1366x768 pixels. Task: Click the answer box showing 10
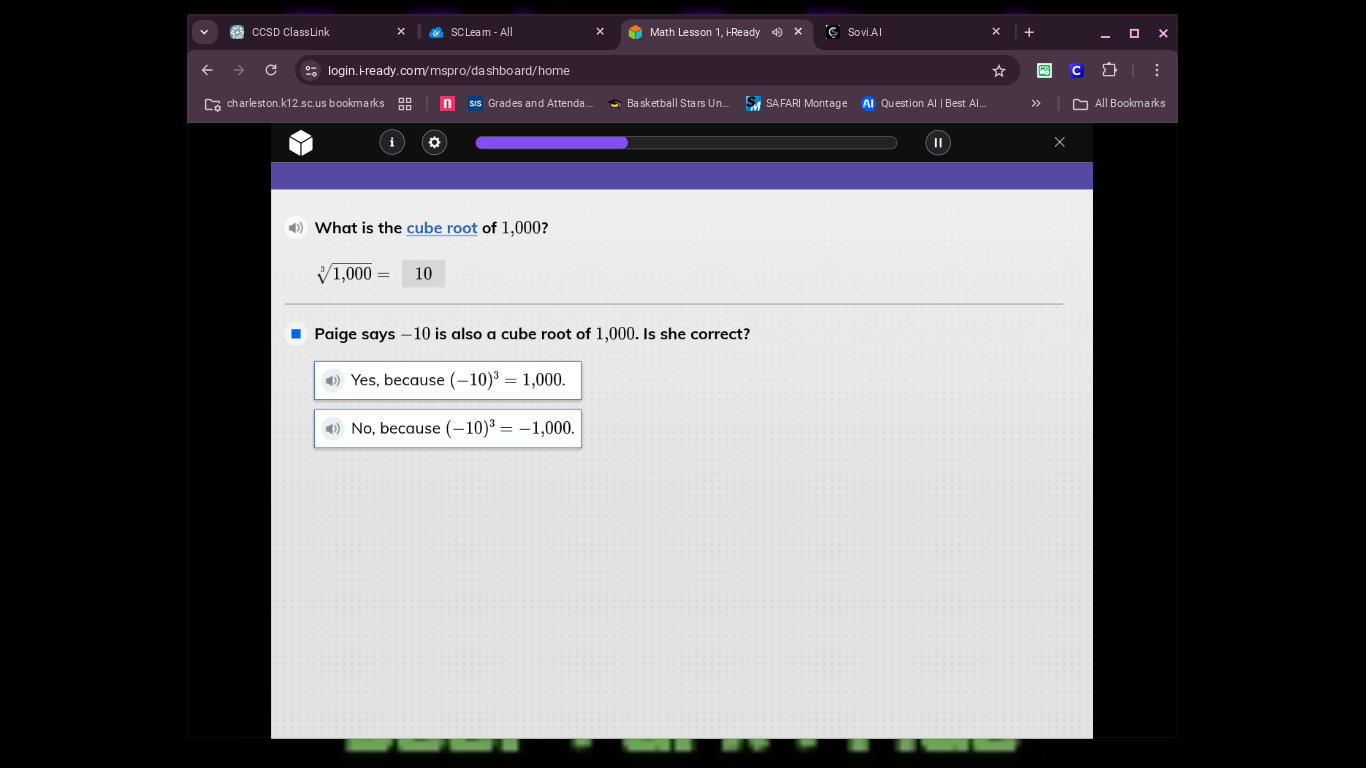pyautogui.click(x=423, y=274)
